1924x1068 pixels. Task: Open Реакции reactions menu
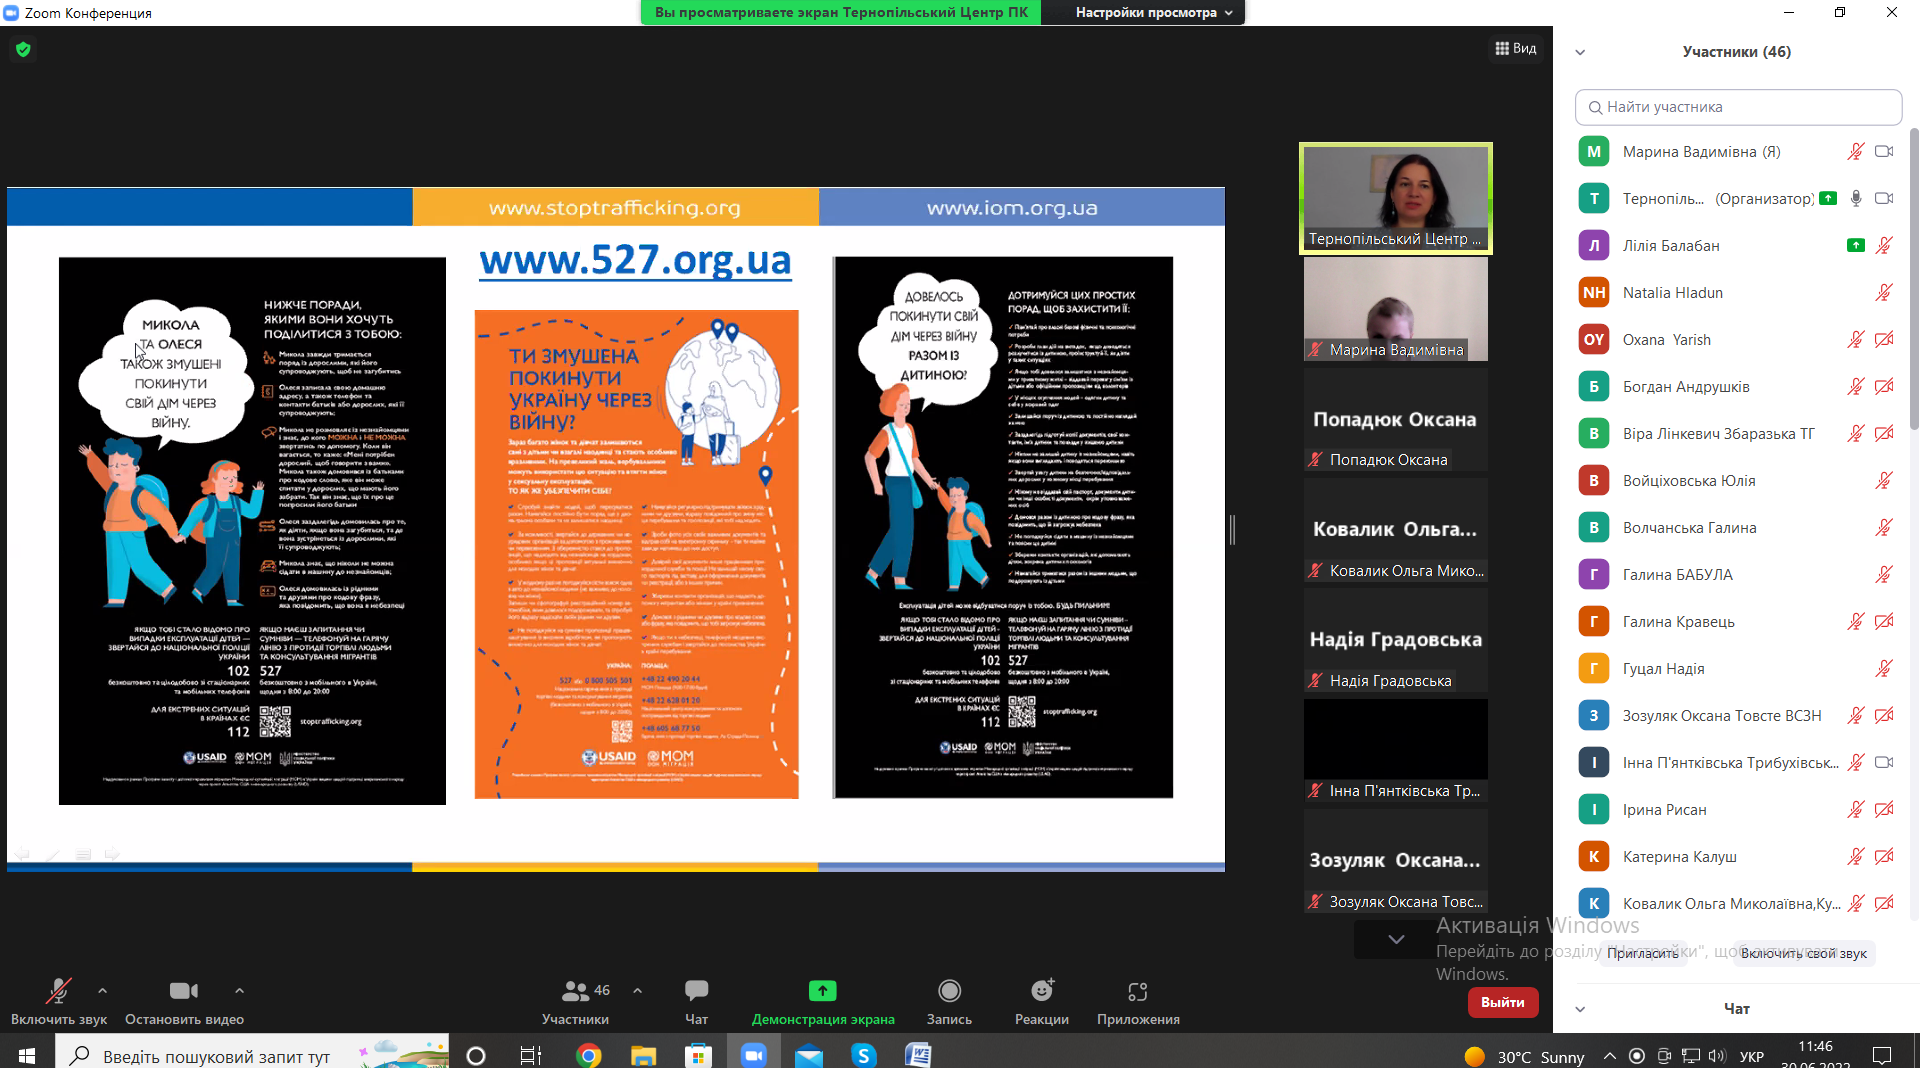click(x=1042, y=1001)
